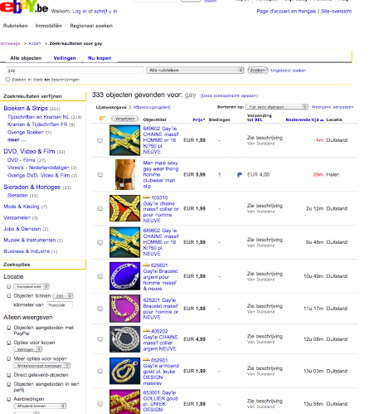This screenshot has width=369, height=414.
Task: Open 'Page d'accueil en français' link
Action: (x=286, y=11)
